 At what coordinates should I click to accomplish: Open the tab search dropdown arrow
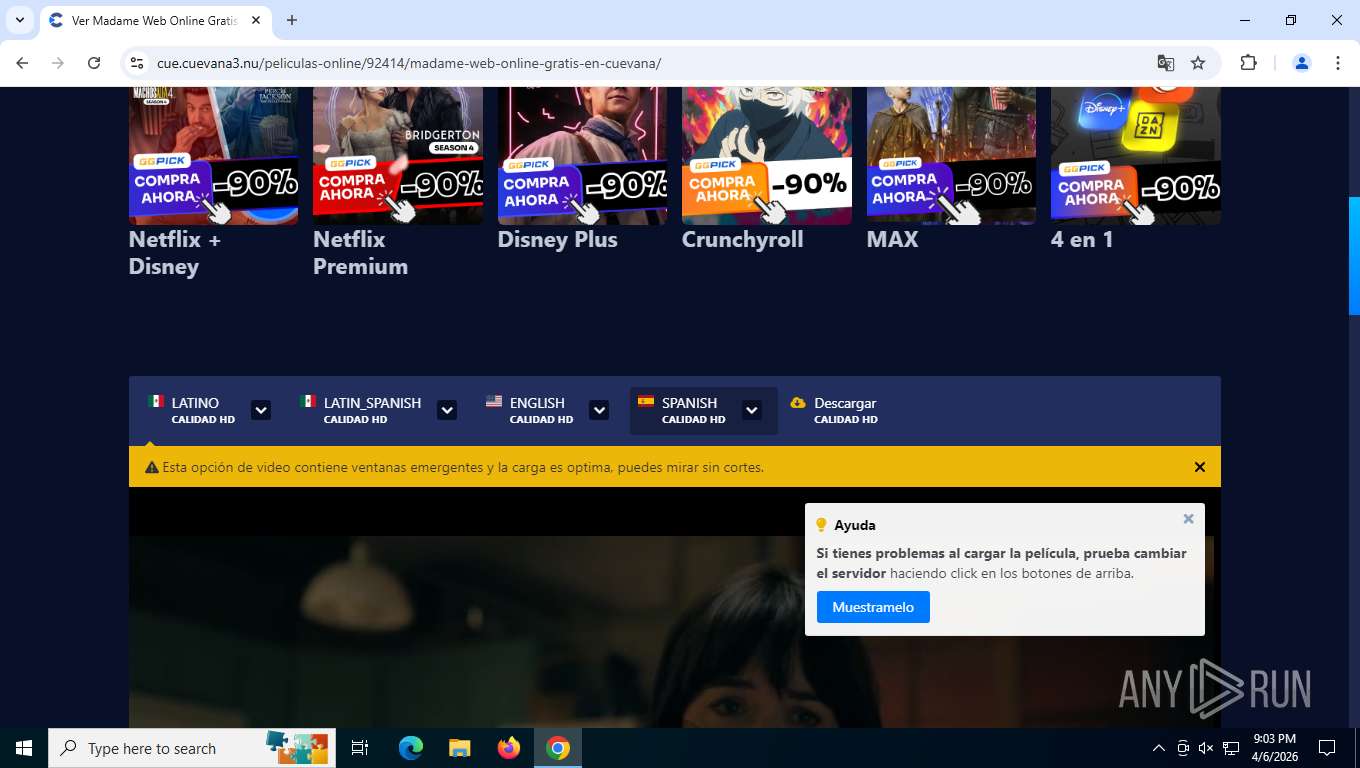point(20,20)
